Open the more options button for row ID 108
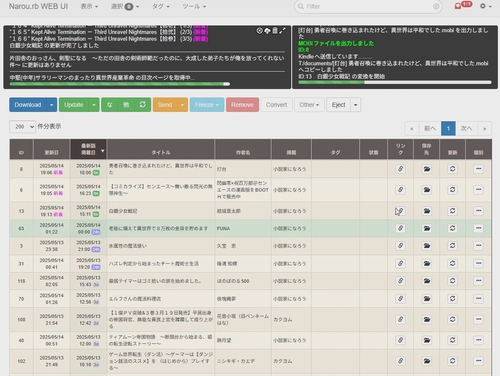Viewport: 500px width, 376px height. tap(478, 319)
